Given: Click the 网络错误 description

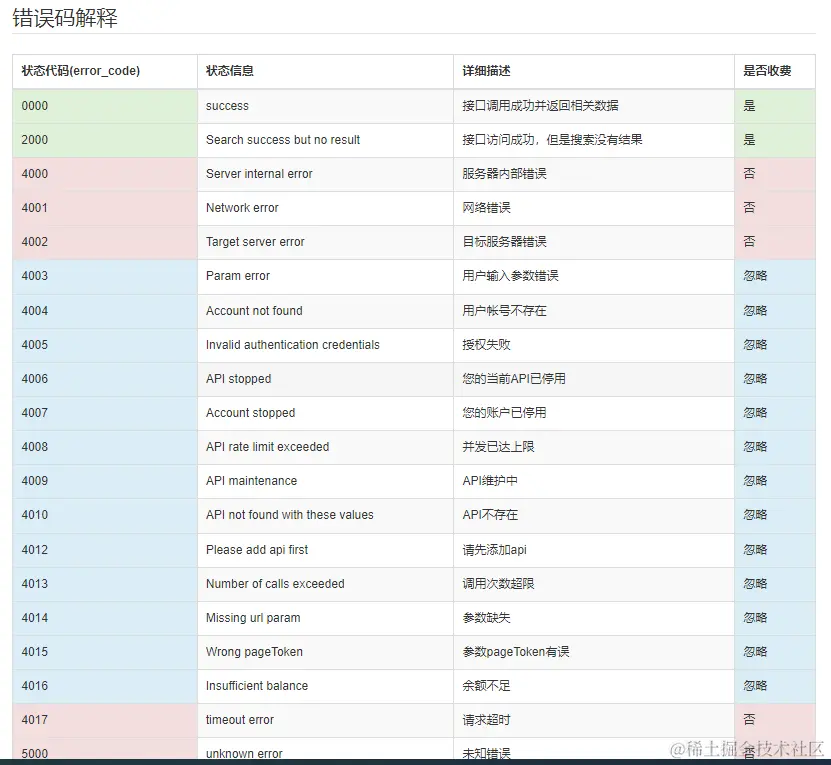Looking at the screenshot, I should tap(486, 208).
